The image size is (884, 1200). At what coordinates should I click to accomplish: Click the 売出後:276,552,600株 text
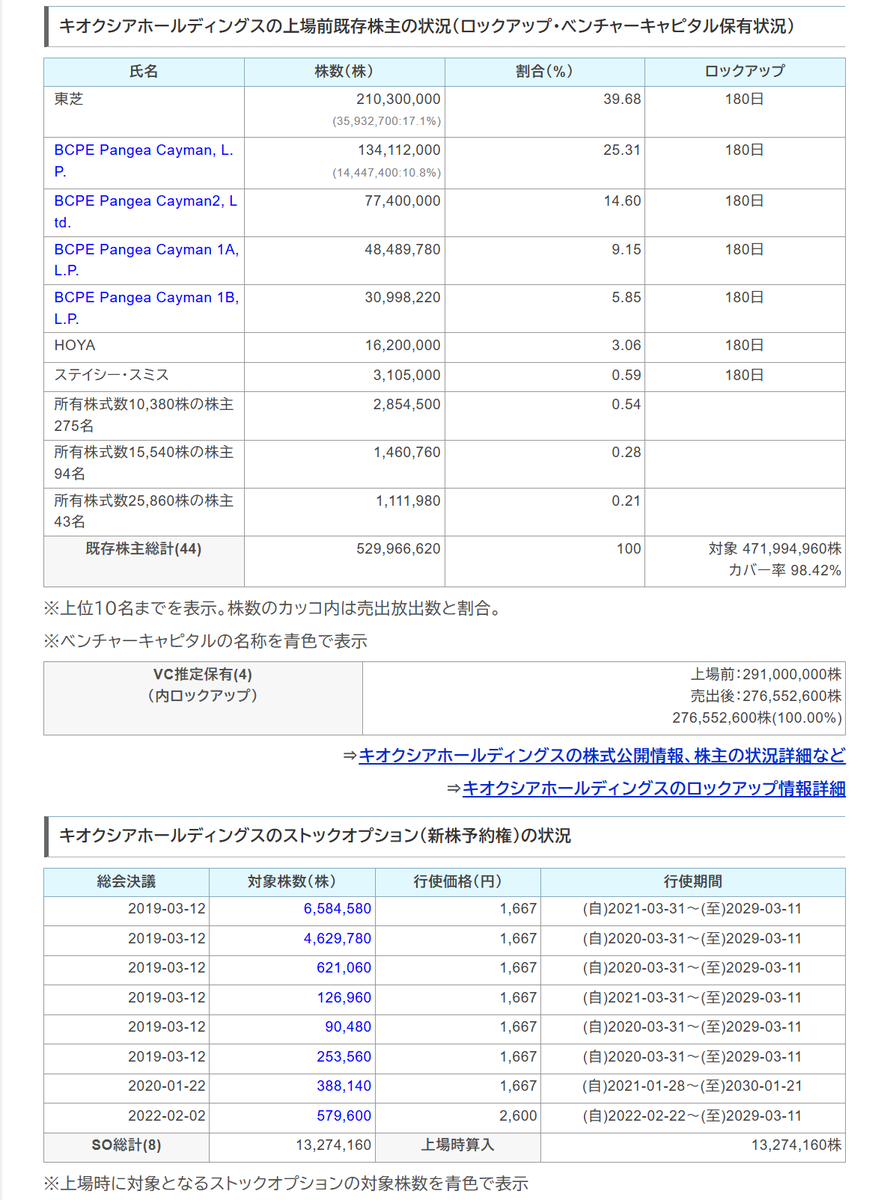pyautogui.click(x=765, y=696)
